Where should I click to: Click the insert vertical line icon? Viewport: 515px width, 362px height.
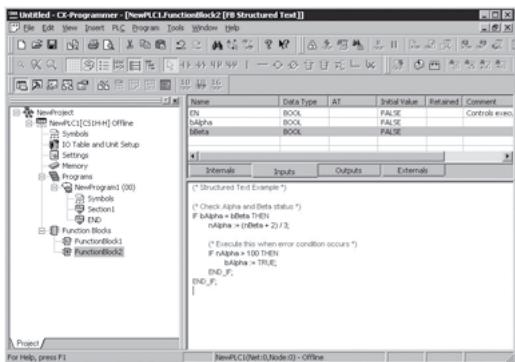pyautogui.click(x=247, y=65)
